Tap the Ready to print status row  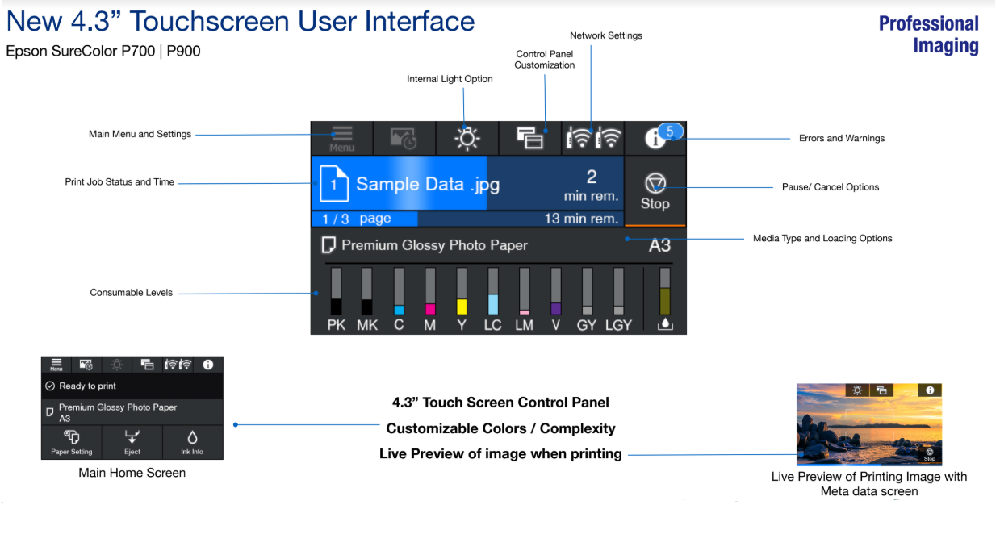click(132, 386)
